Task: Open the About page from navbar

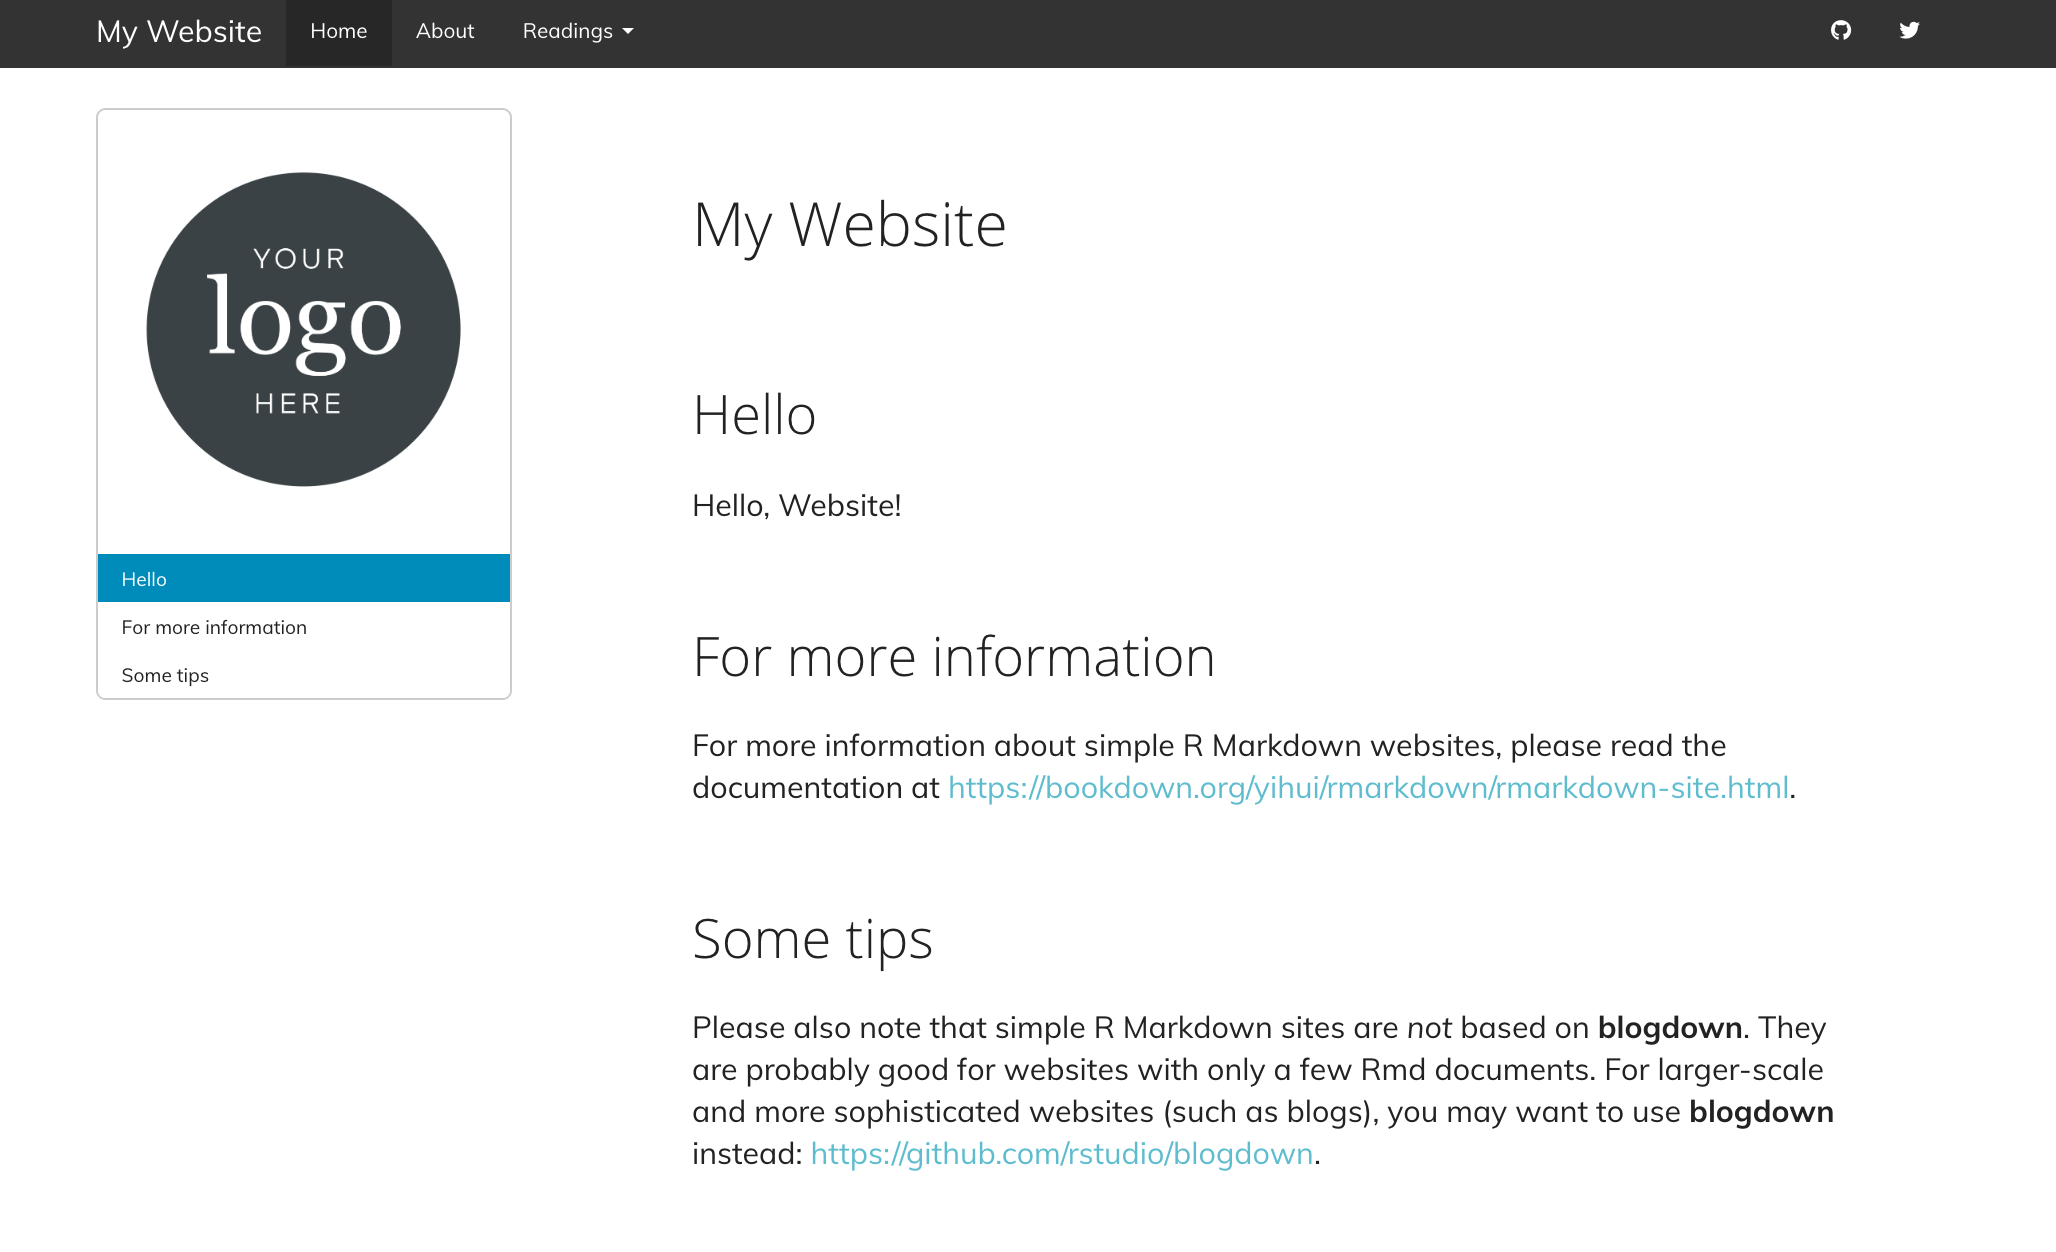Action: (x=445, y=32)
